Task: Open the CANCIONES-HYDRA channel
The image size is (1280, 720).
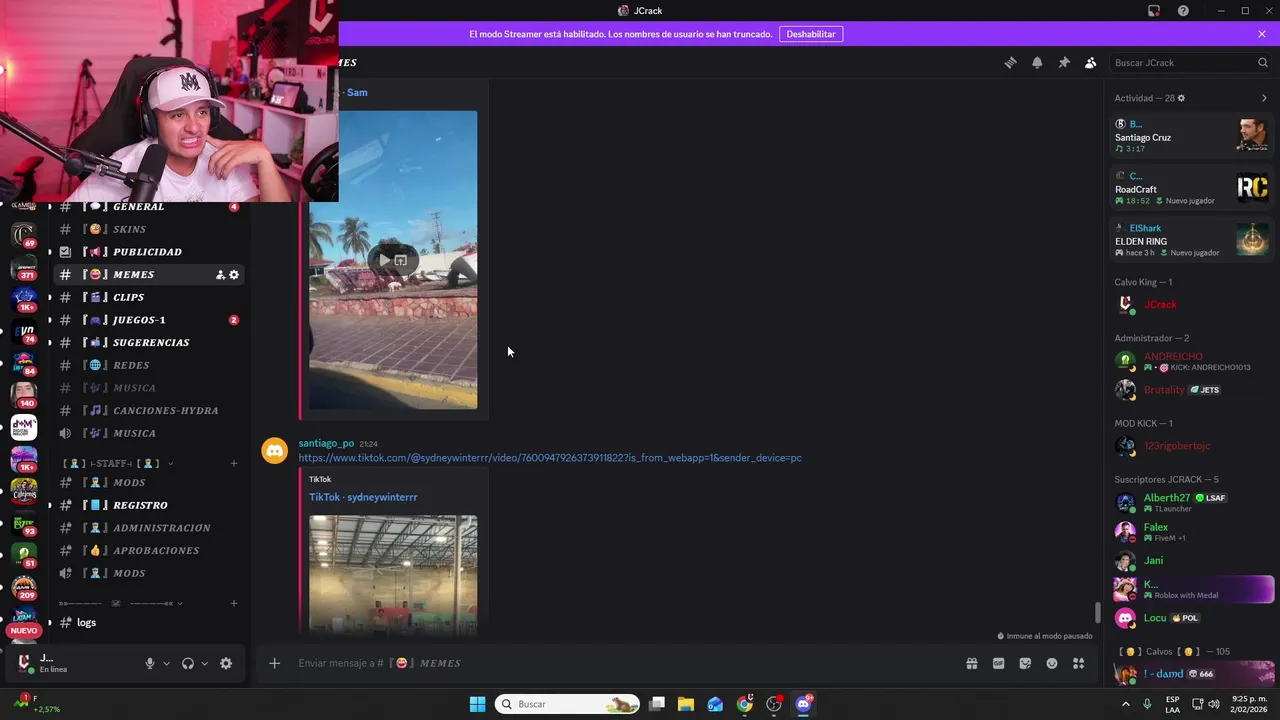Action: click(x=148, y=410)
